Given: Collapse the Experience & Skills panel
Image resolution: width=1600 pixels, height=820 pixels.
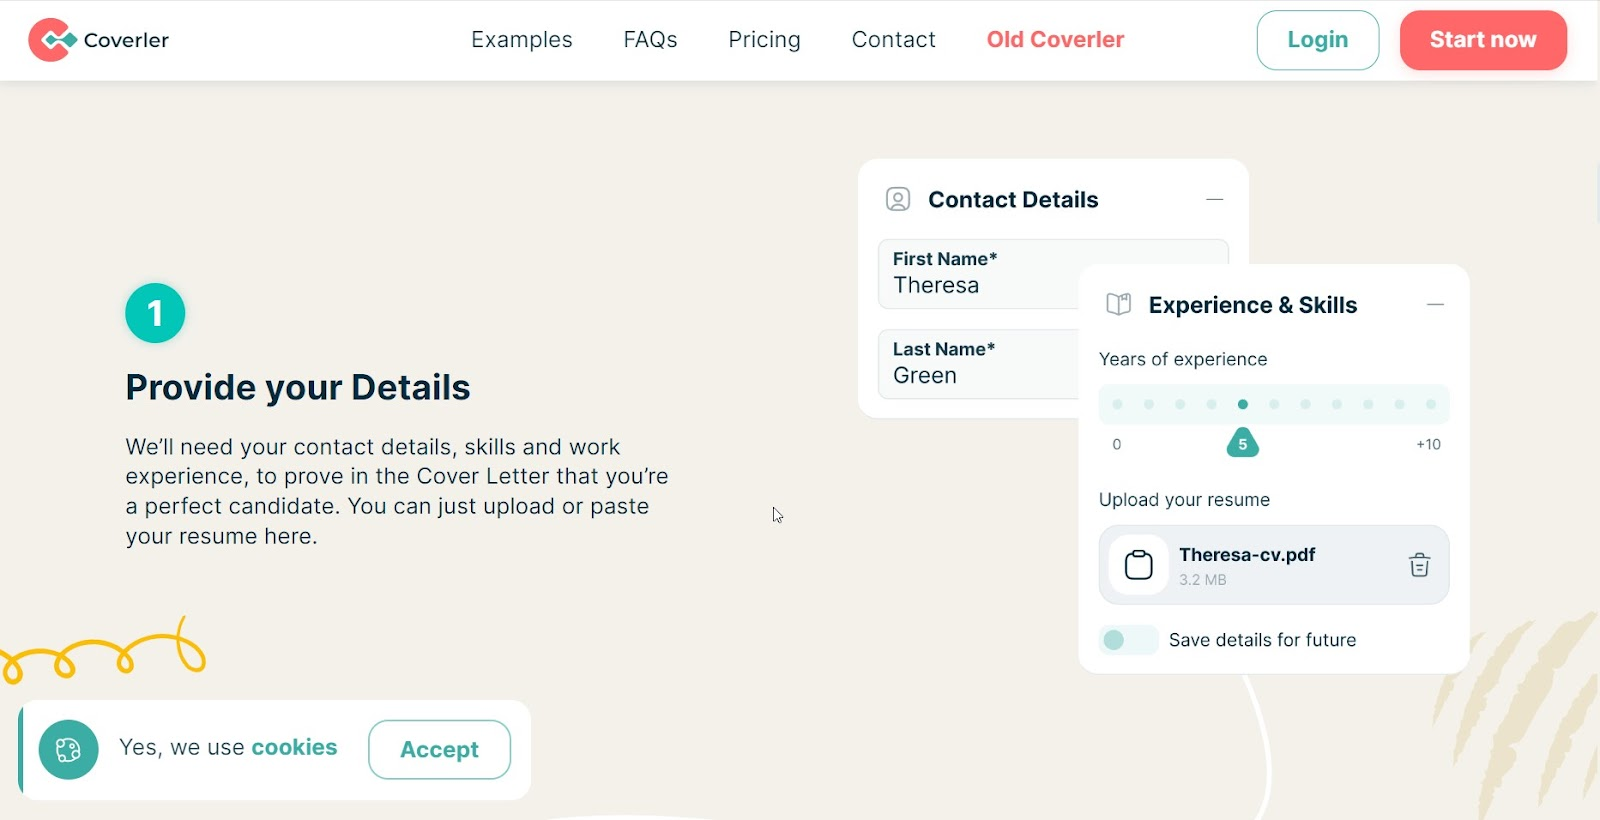Looking at the screenshot, I should [x=1435, y=304].
